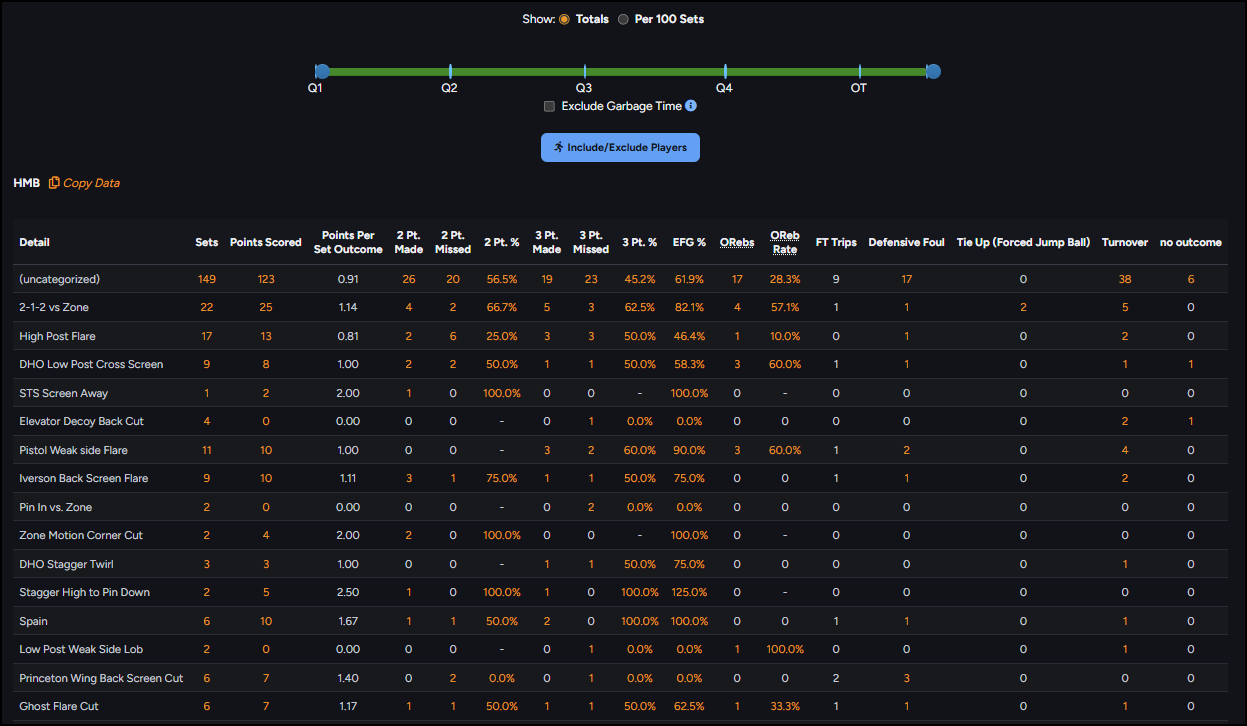Viewport: 1247px width, 726px height.
Task: Click the Garbage Time info icon
Action: click(x=691, y=106)
